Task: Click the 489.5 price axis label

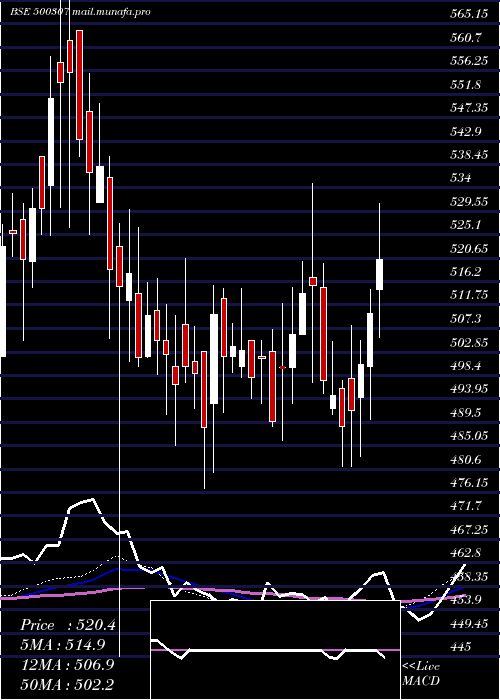Action: pyautogui.click(x=465, y=413)
